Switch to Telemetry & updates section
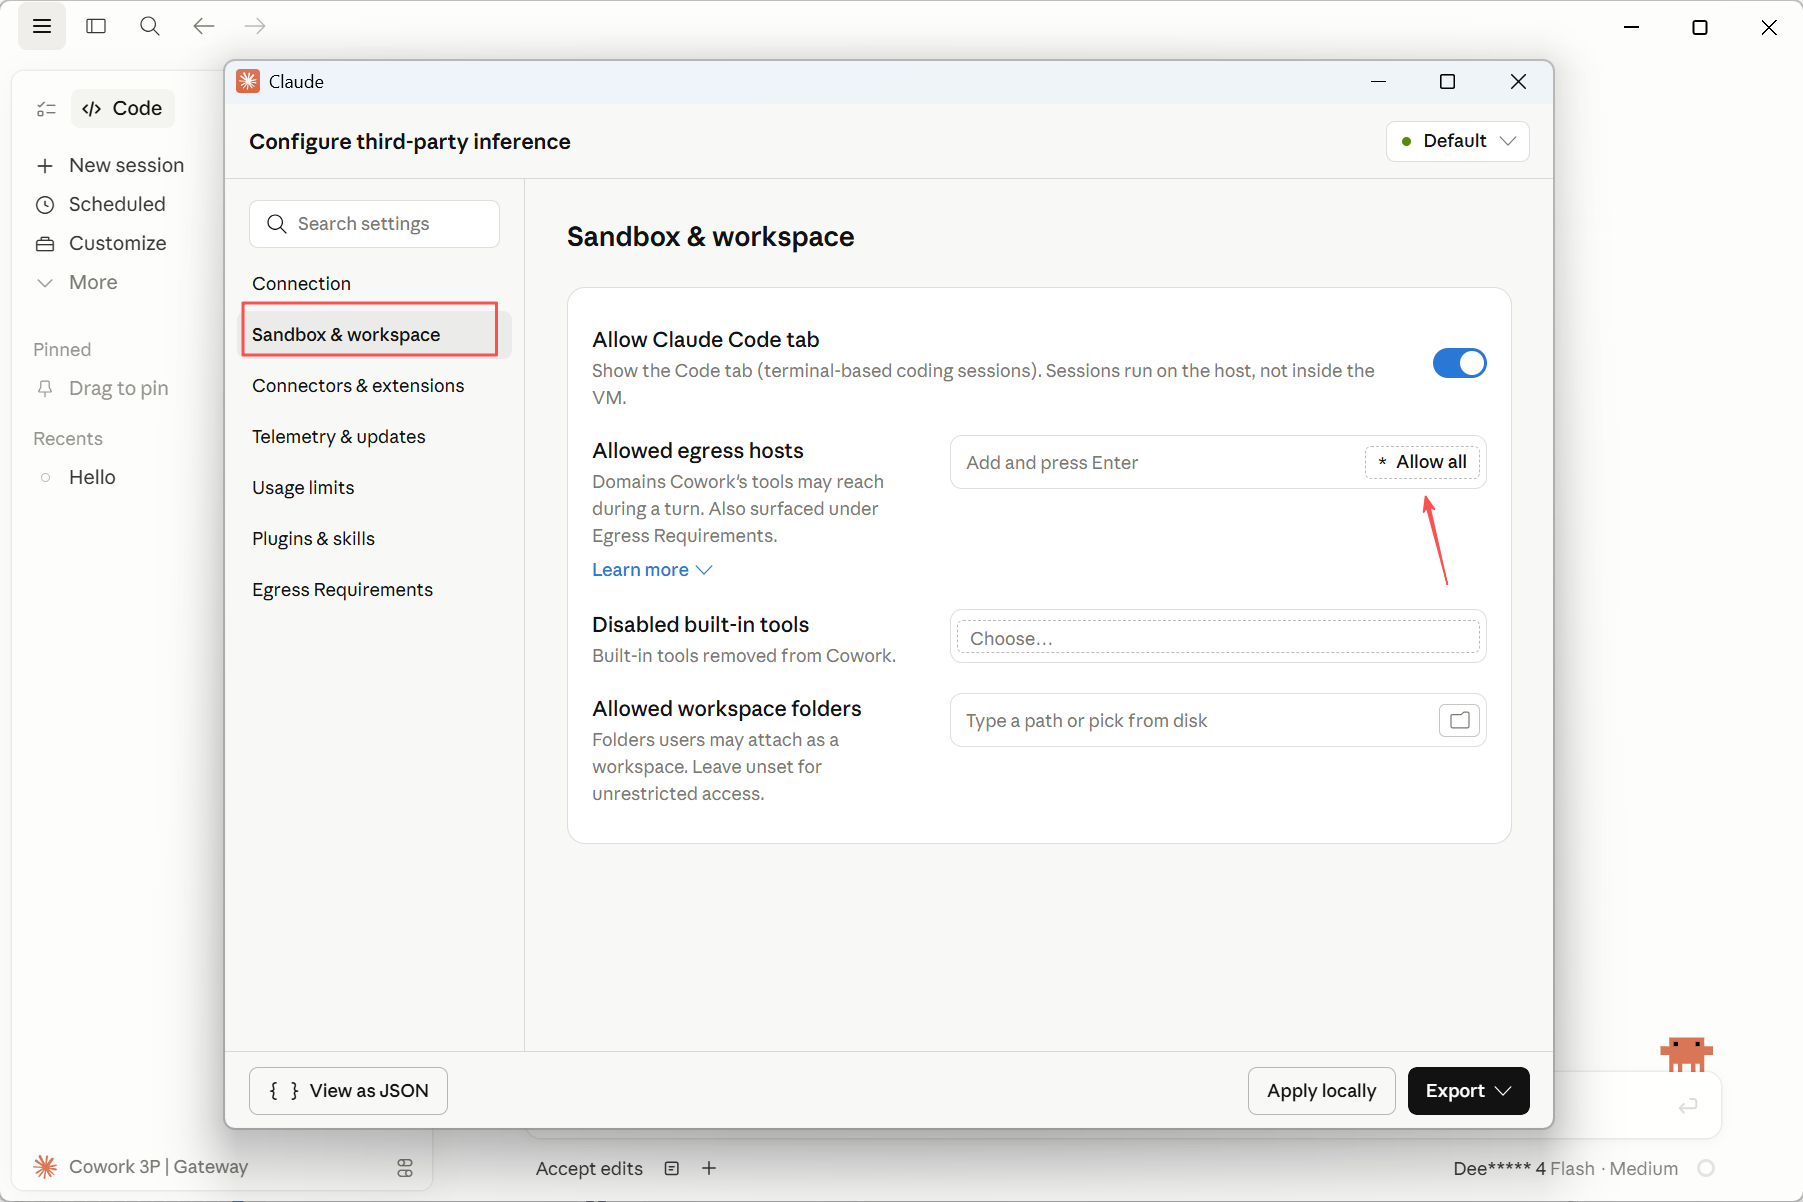The height and width of the screenshot is (1202, 1803). pyautogui.click(x=339, y=437)
